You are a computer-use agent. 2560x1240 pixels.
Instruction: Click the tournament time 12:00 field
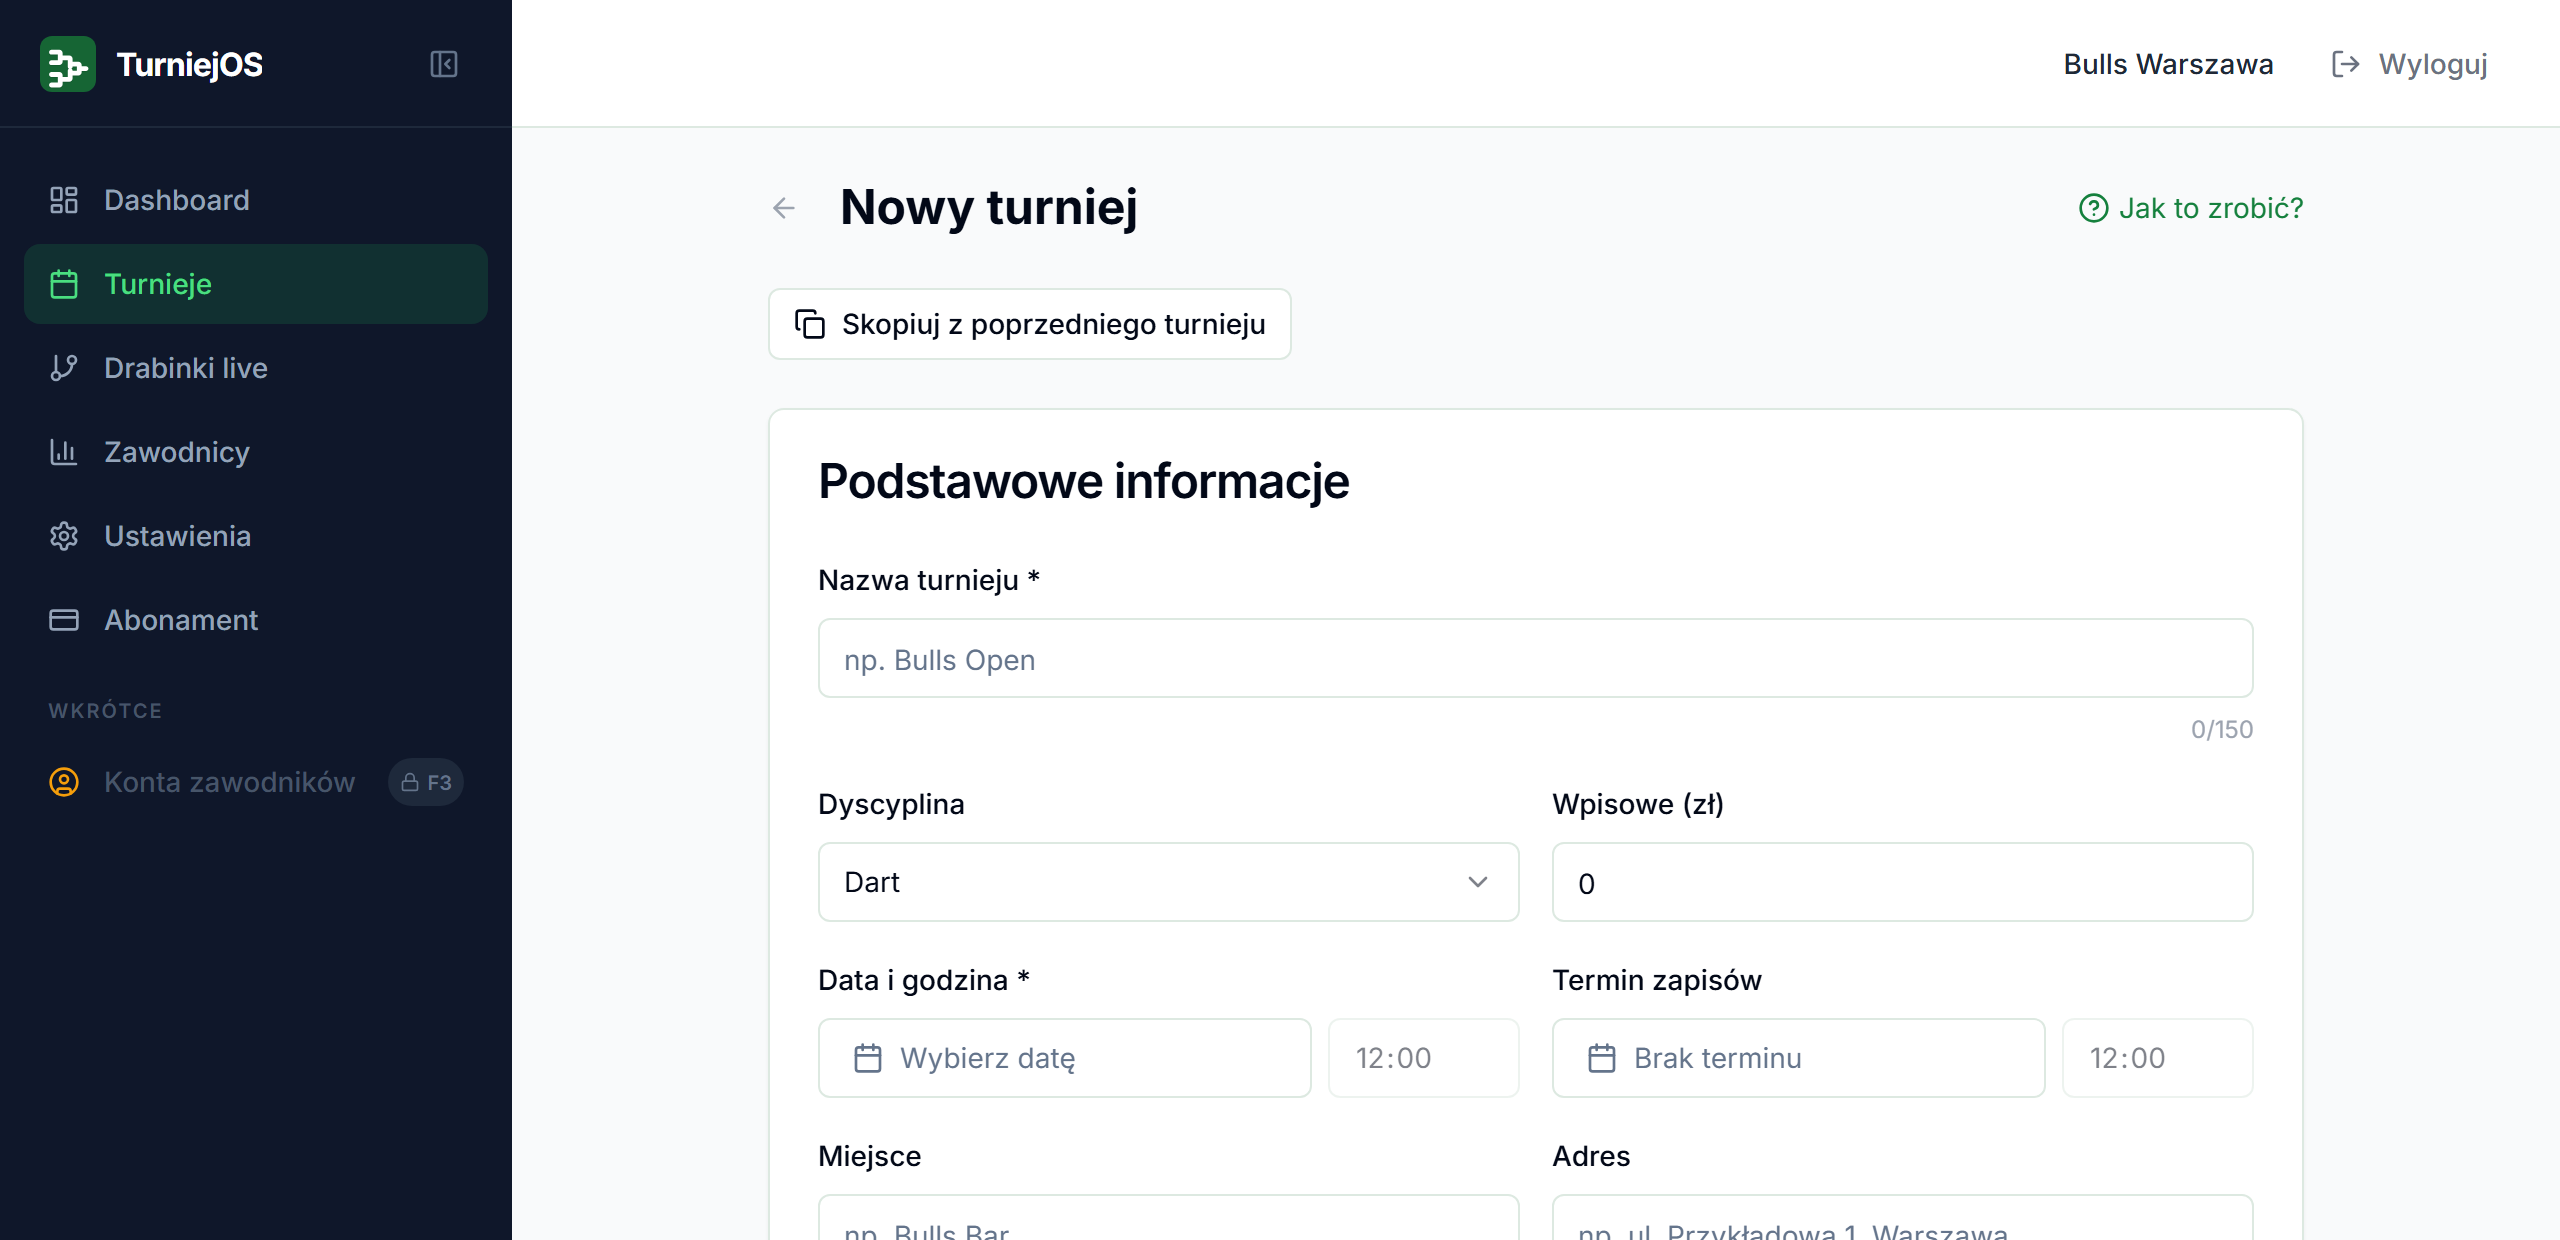point(1423,1058)
